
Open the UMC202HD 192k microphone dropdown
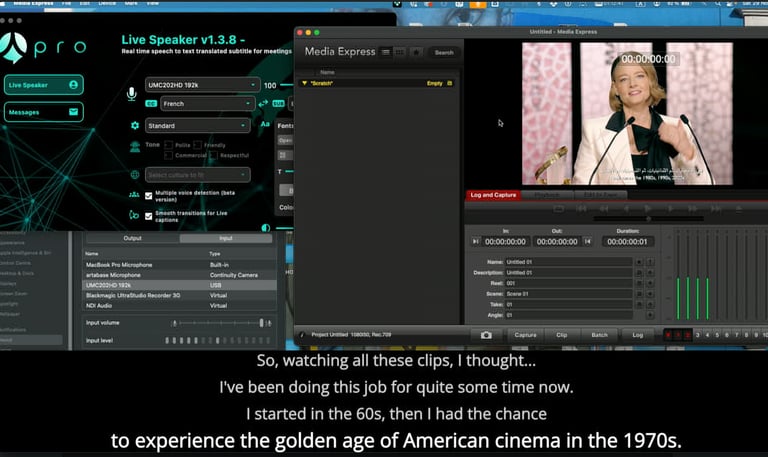[202, 85]
